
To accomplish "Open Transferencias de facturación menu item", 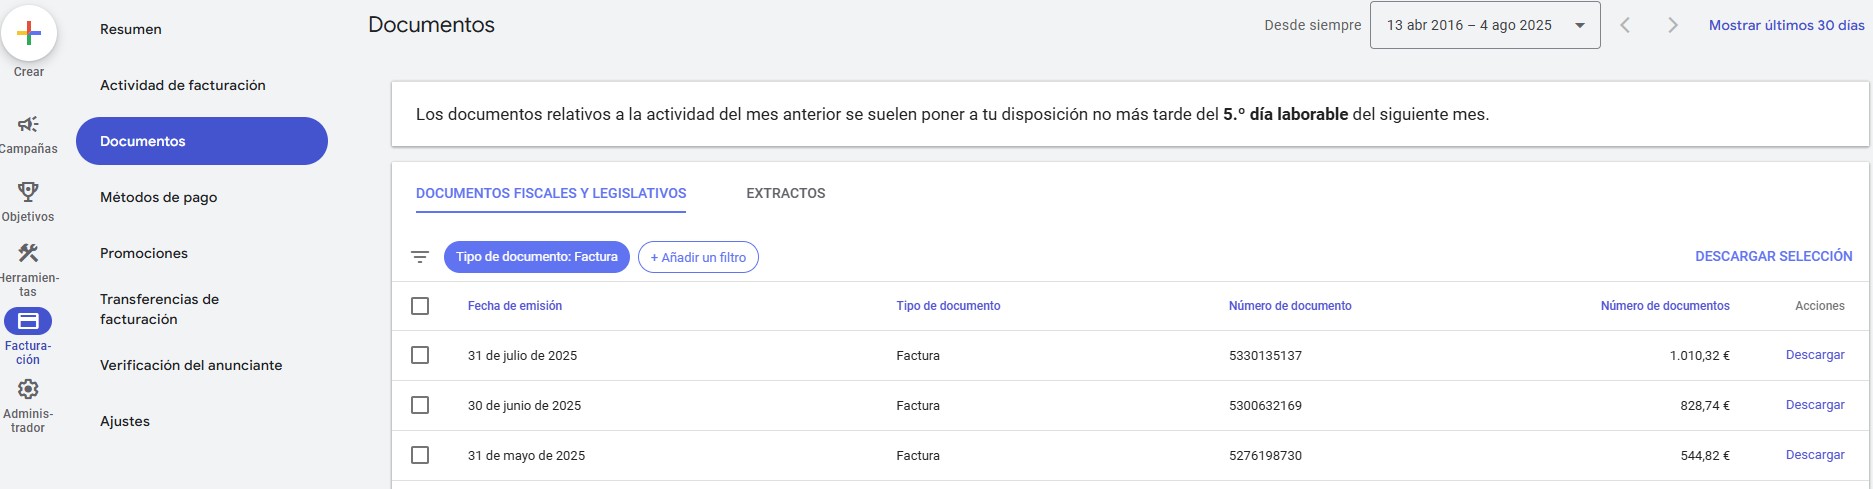I will [x=160, y=309].
